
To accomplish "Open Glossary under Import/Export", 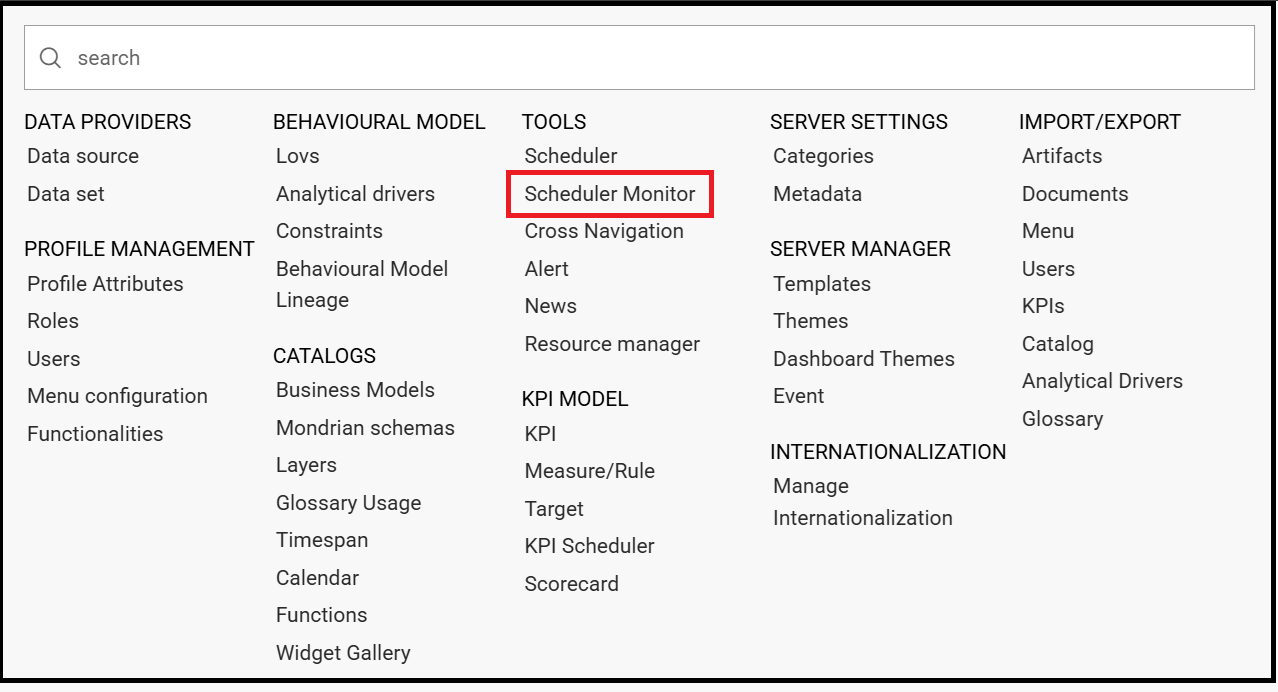I will (1062, 419).
